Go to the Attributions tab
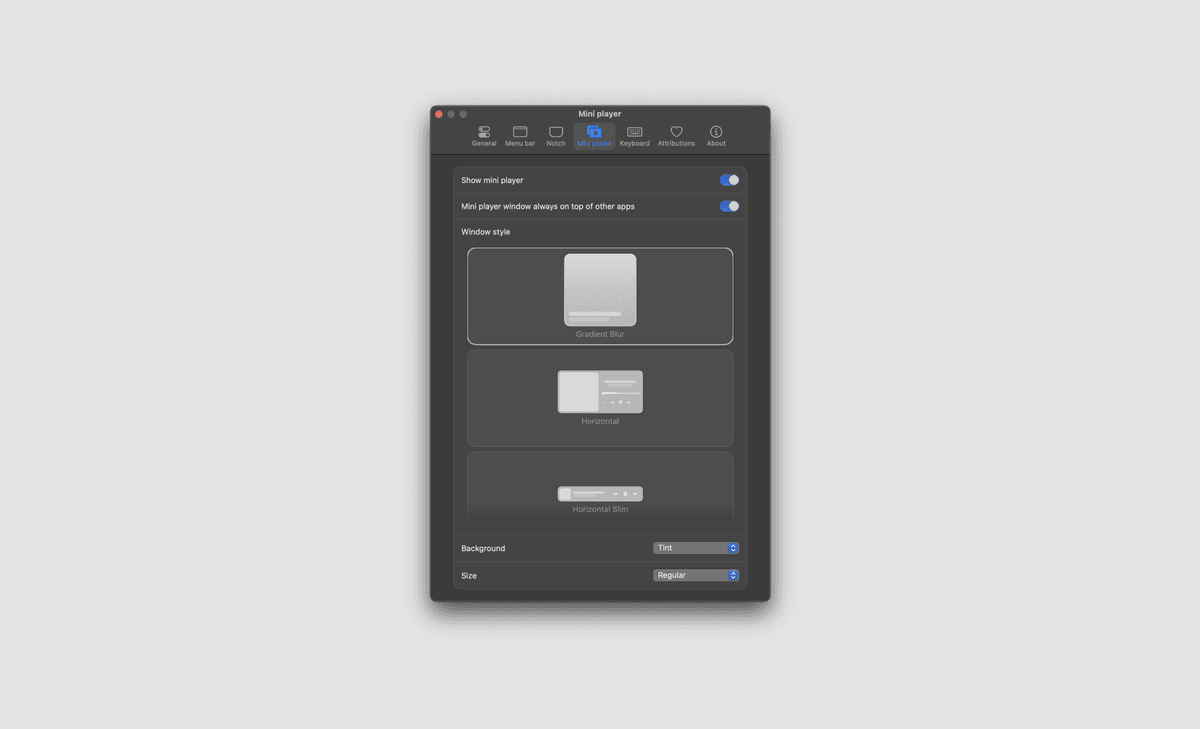1200x729 pixels. 676,137
